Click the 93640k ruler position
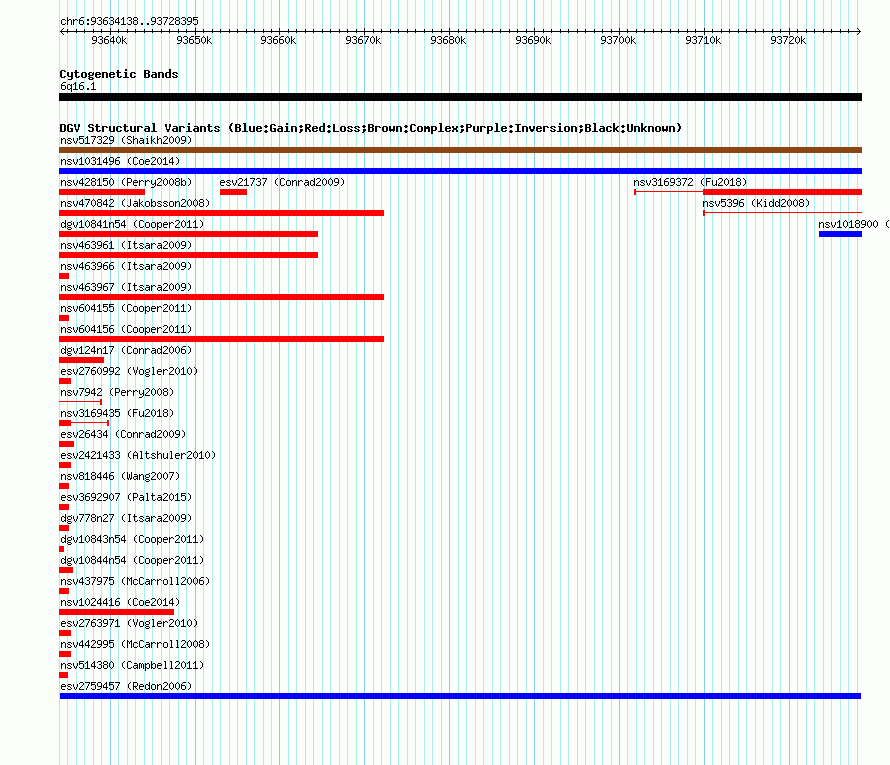The image size is (890, 765). pyautogui.click(x=109, y=40)
